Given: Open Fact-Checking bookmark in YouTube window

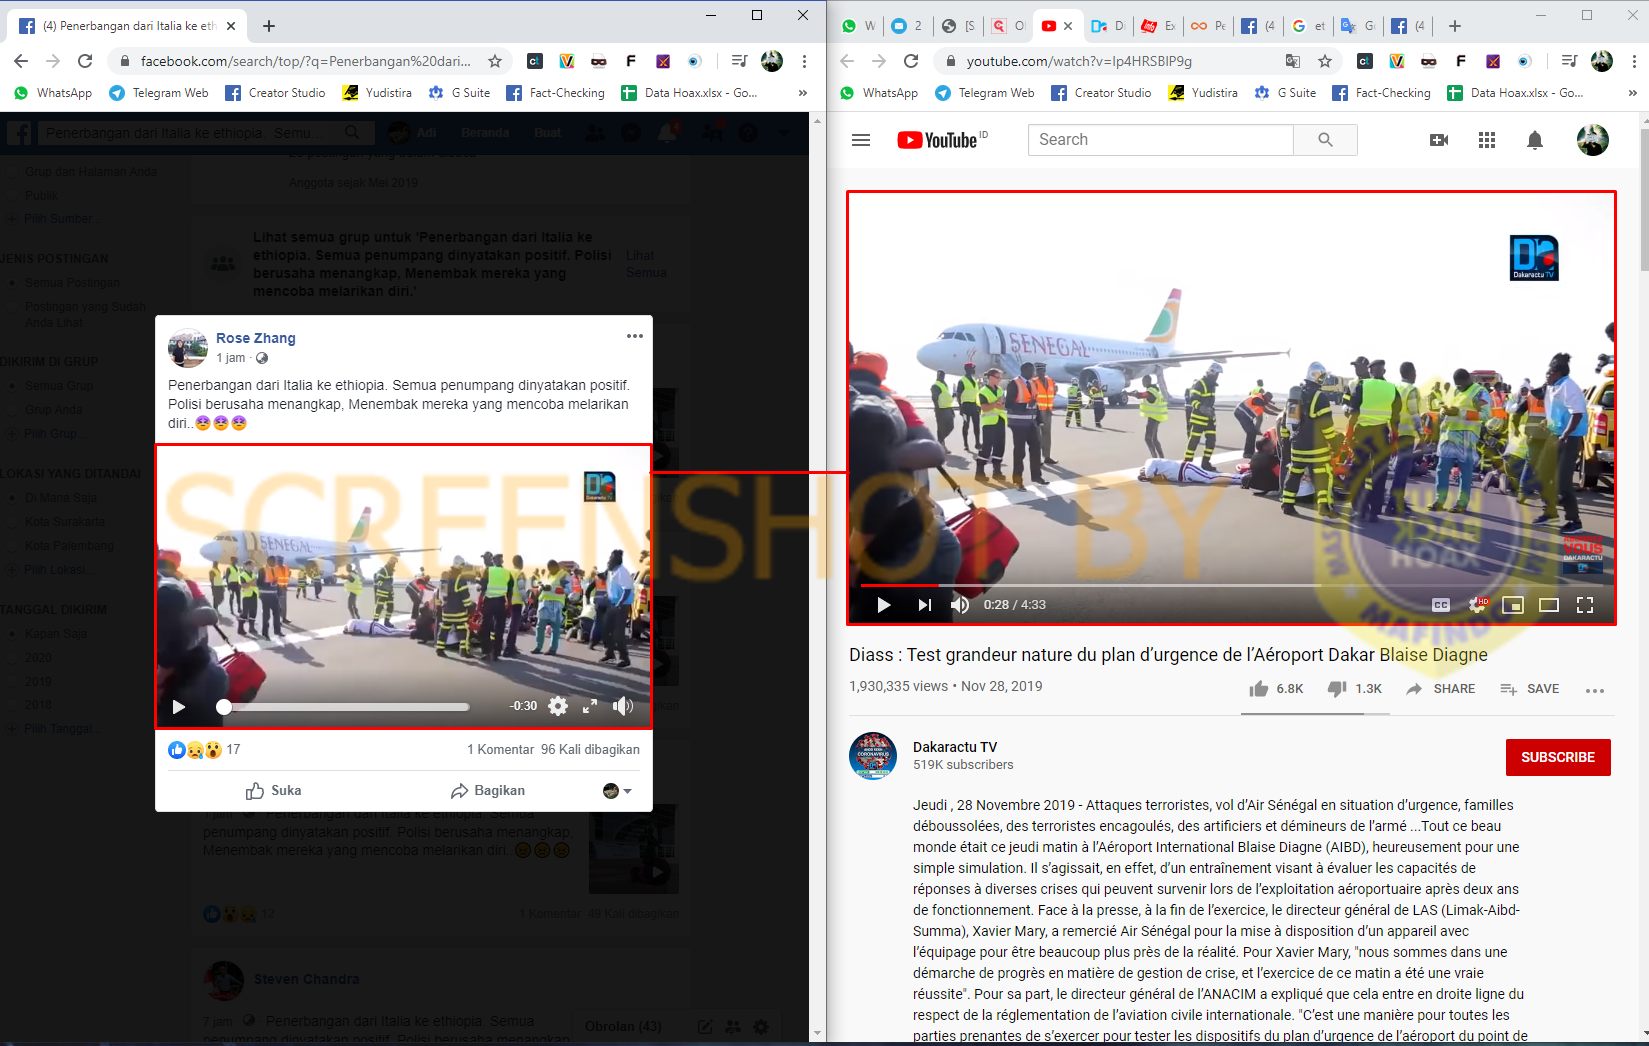Looking at the screenshot, I should pos(1382,93).
